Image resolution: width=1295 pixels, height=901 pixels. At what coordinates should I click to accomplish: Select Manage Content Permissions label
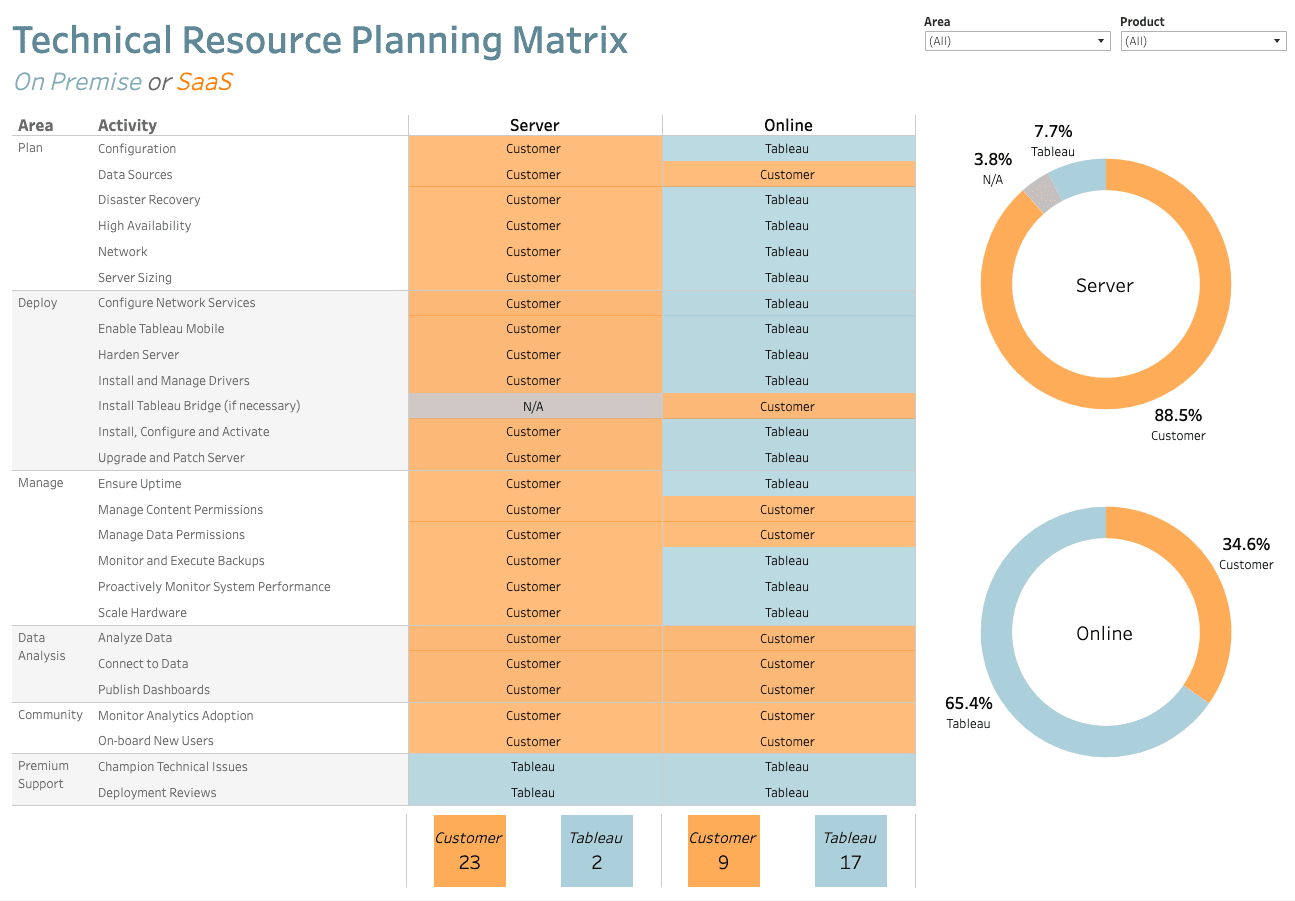point(180,509)
